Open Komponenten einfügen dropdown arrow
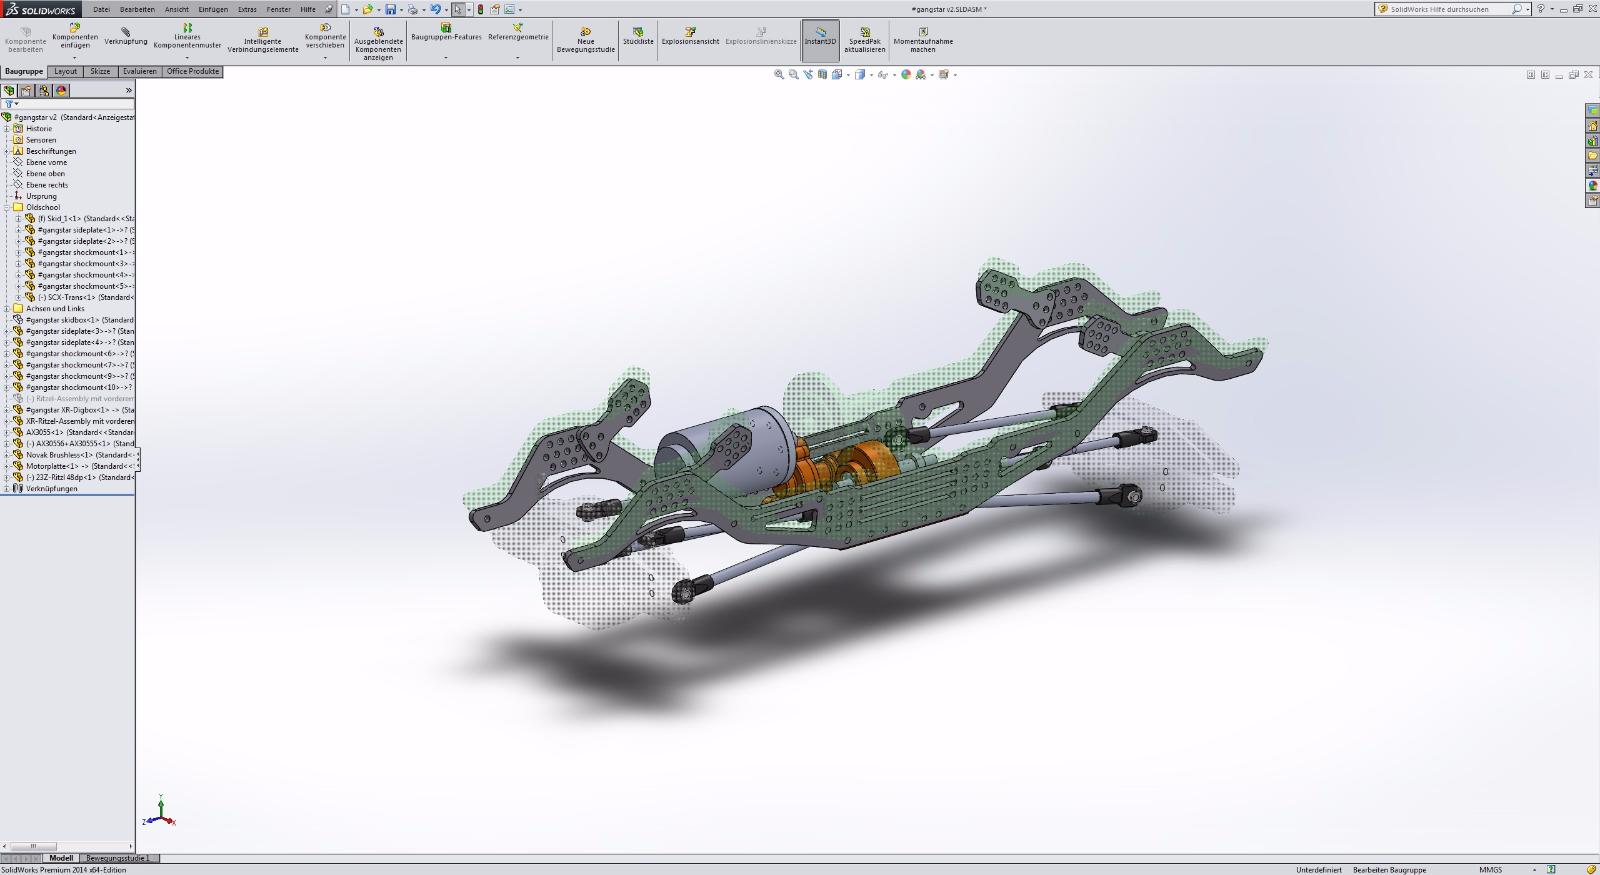 [75, 57]
